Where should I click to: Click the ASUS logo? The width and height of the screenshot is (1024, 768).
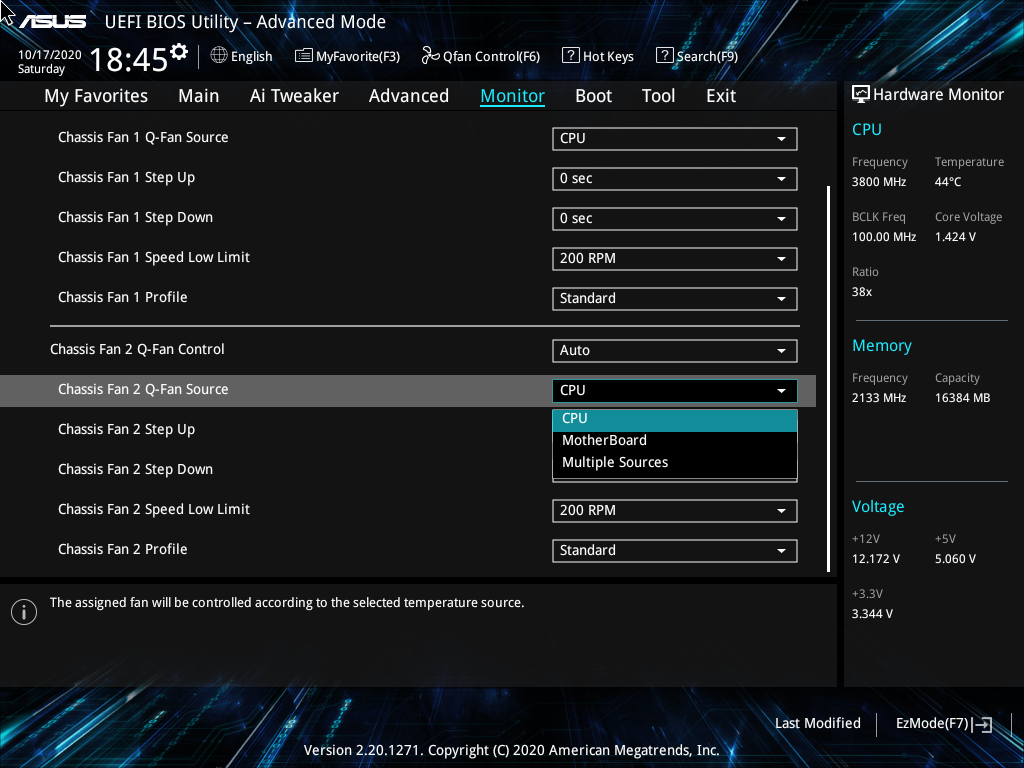[x=52, y=22]
